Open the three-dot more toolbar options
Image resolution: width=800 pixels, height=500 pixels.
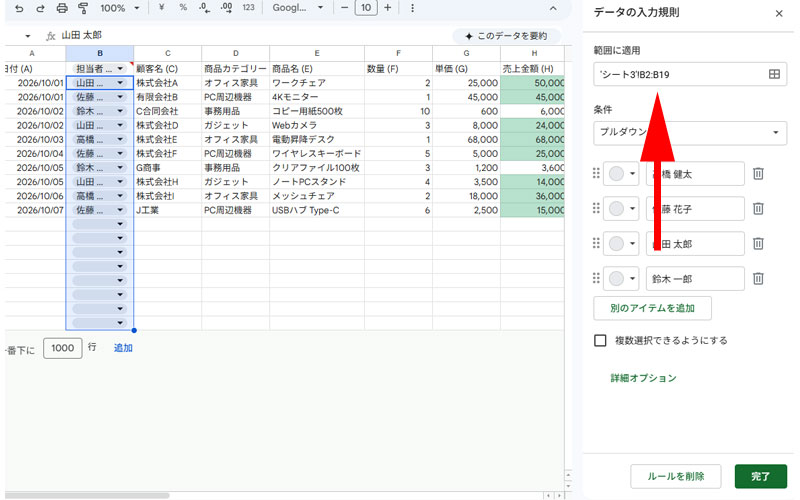coord(412,8)
